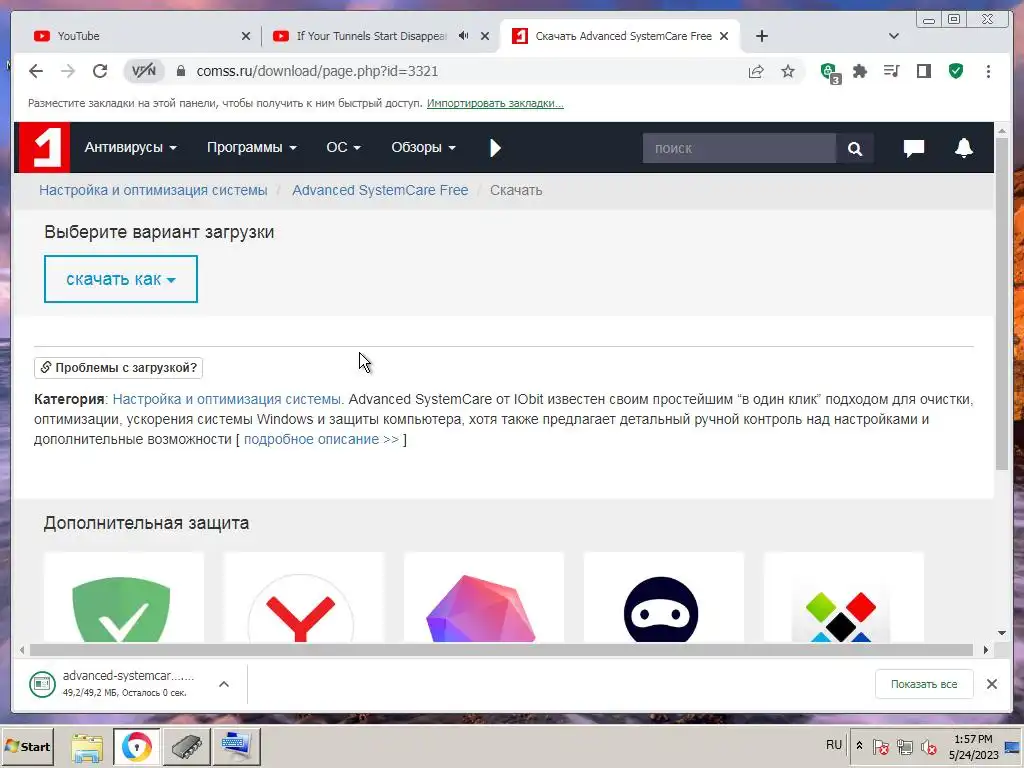Click the forward navigation arrow

[x=68, y=71]
